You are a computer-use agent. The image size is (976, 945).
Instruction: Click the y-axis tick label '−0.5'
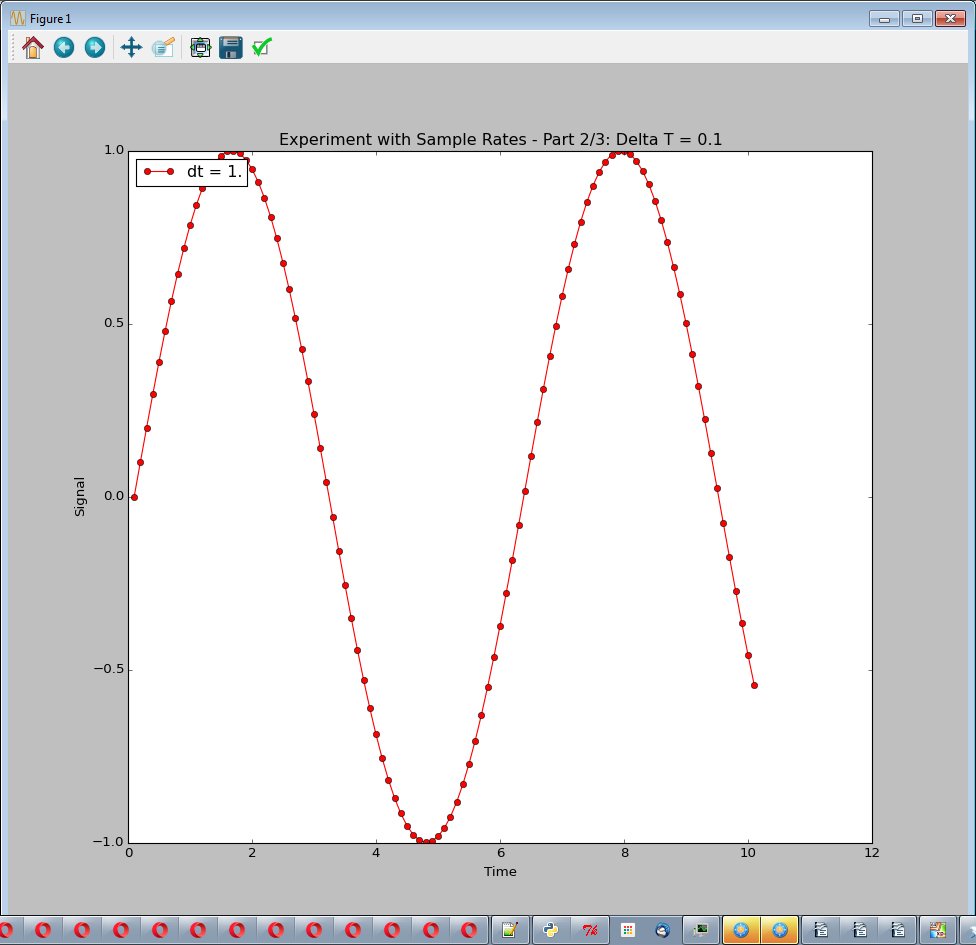coord(109,669)
